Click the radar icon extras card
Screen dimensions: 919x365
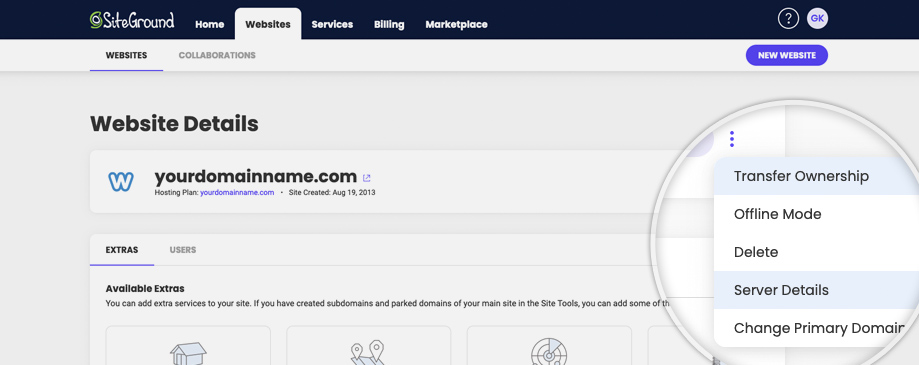[x=549, y=346]
